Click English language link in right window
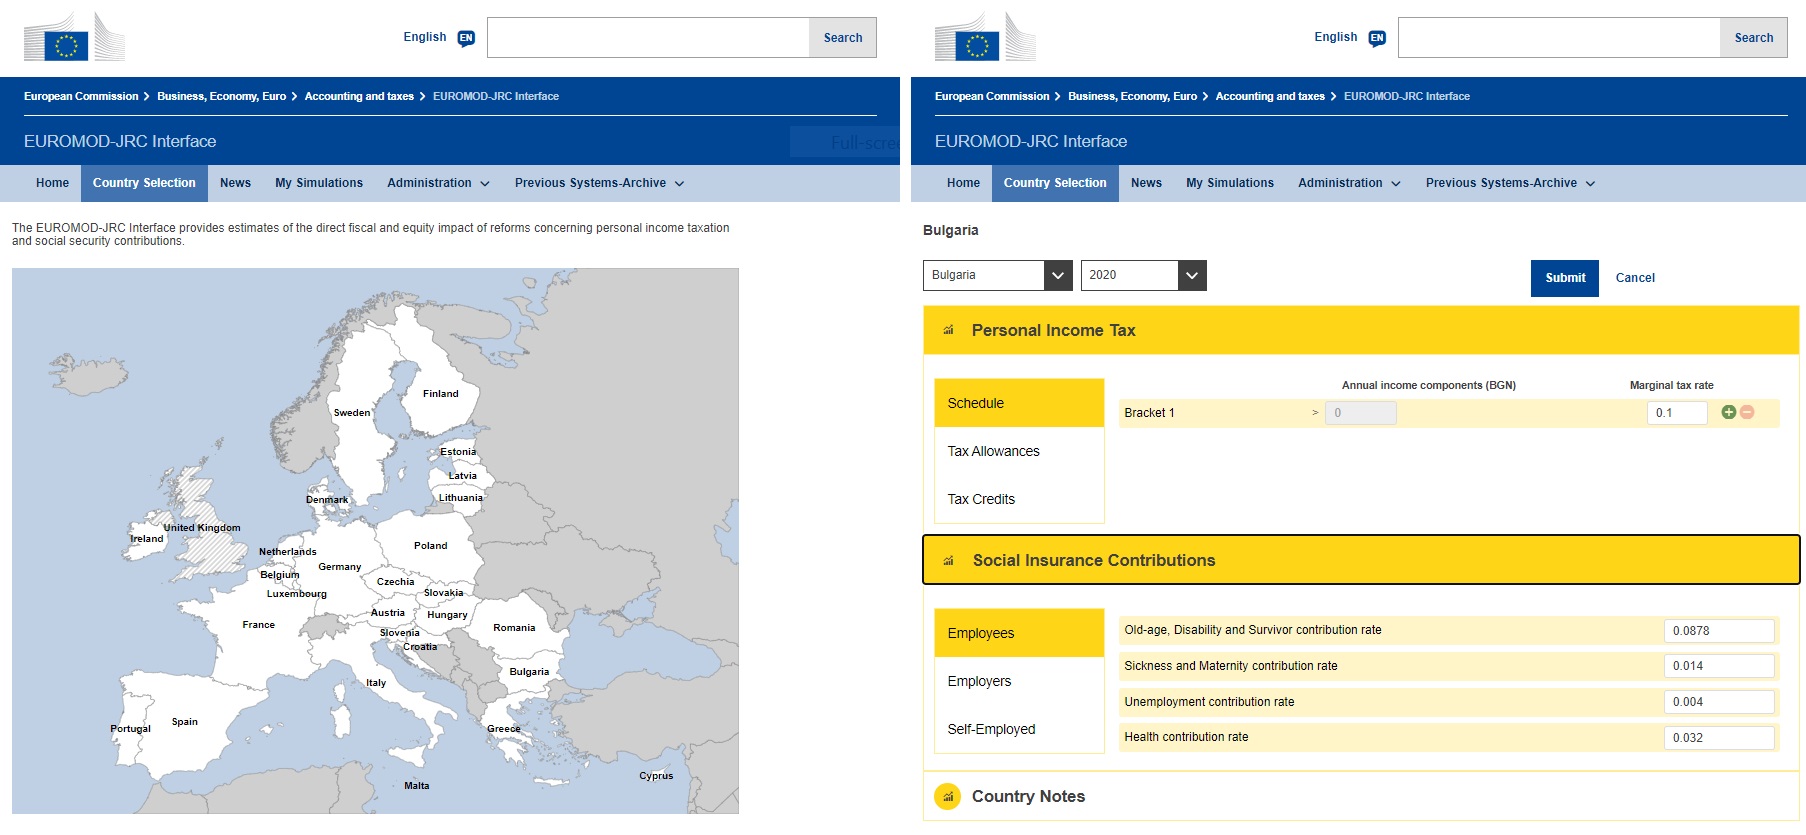This screenshot has width=1806, height=835. pyautogui.click(x=1336, y=37)
